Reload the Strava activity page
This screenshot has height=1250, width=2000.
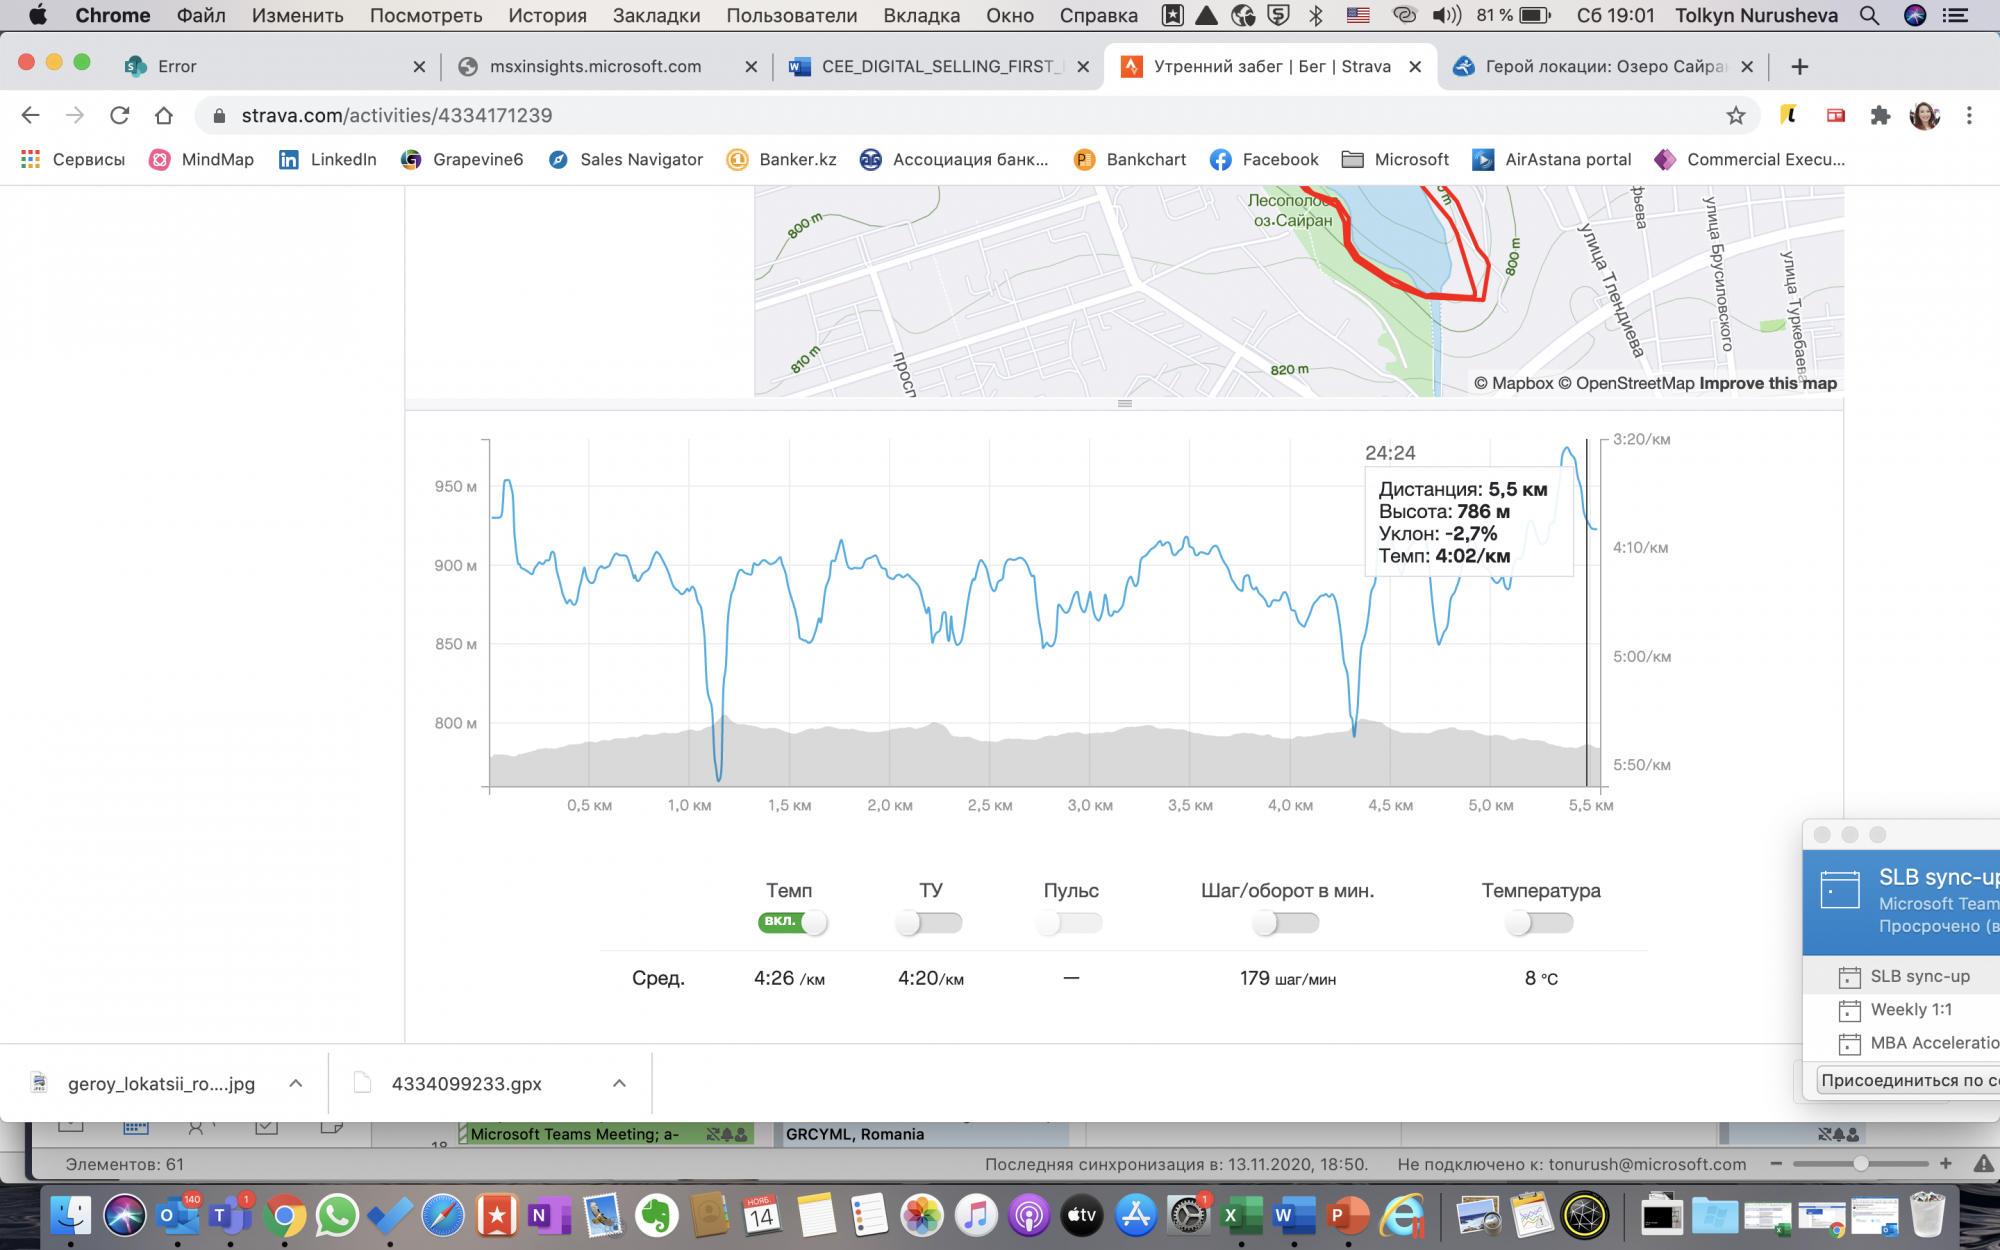[x=120, y=115]
